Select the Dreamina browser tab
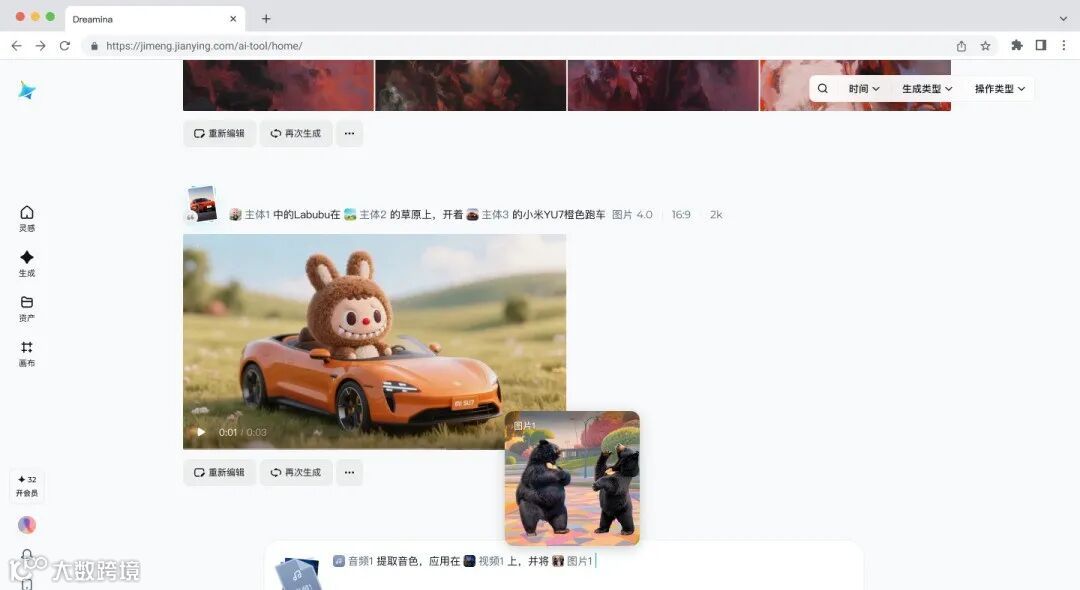The image size is (1080, 590). pyautogui.click(x=155, y=19)
